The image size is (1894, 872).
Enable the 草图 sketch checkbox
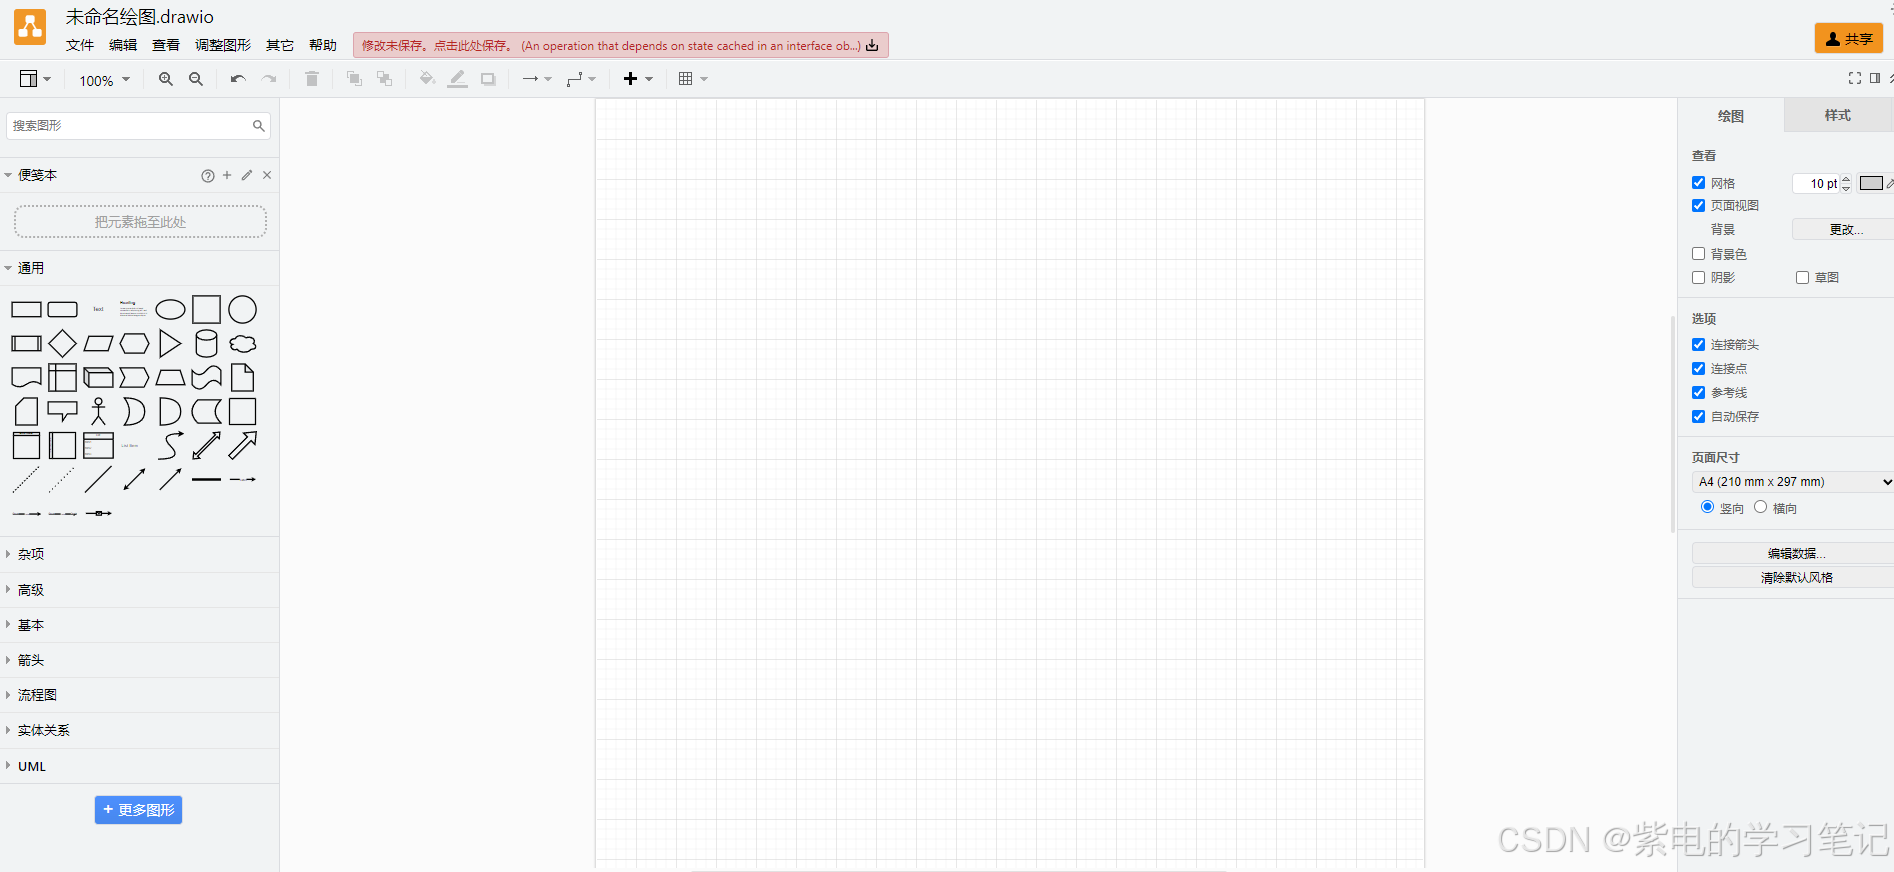(x=1802, y=278)
